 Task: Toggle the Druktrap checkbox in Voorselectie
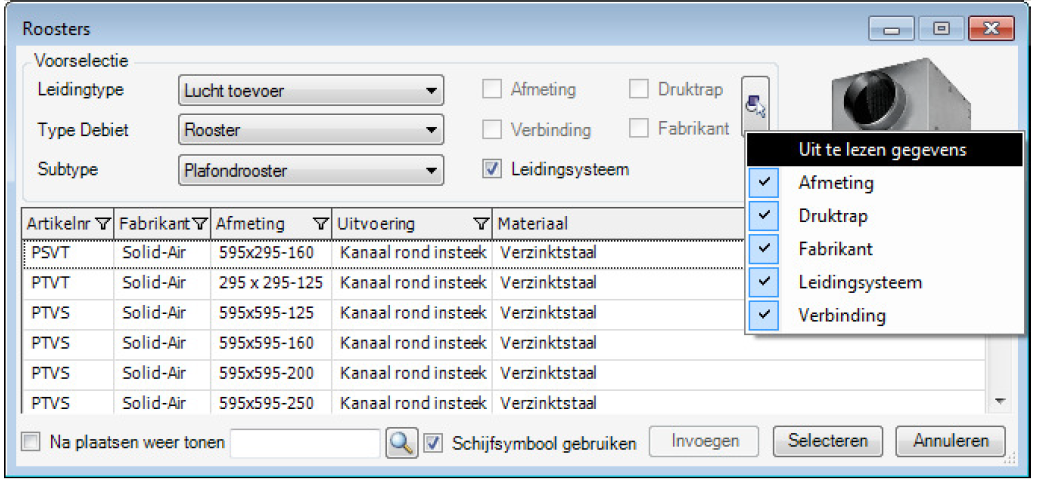(x=638, y=89)
